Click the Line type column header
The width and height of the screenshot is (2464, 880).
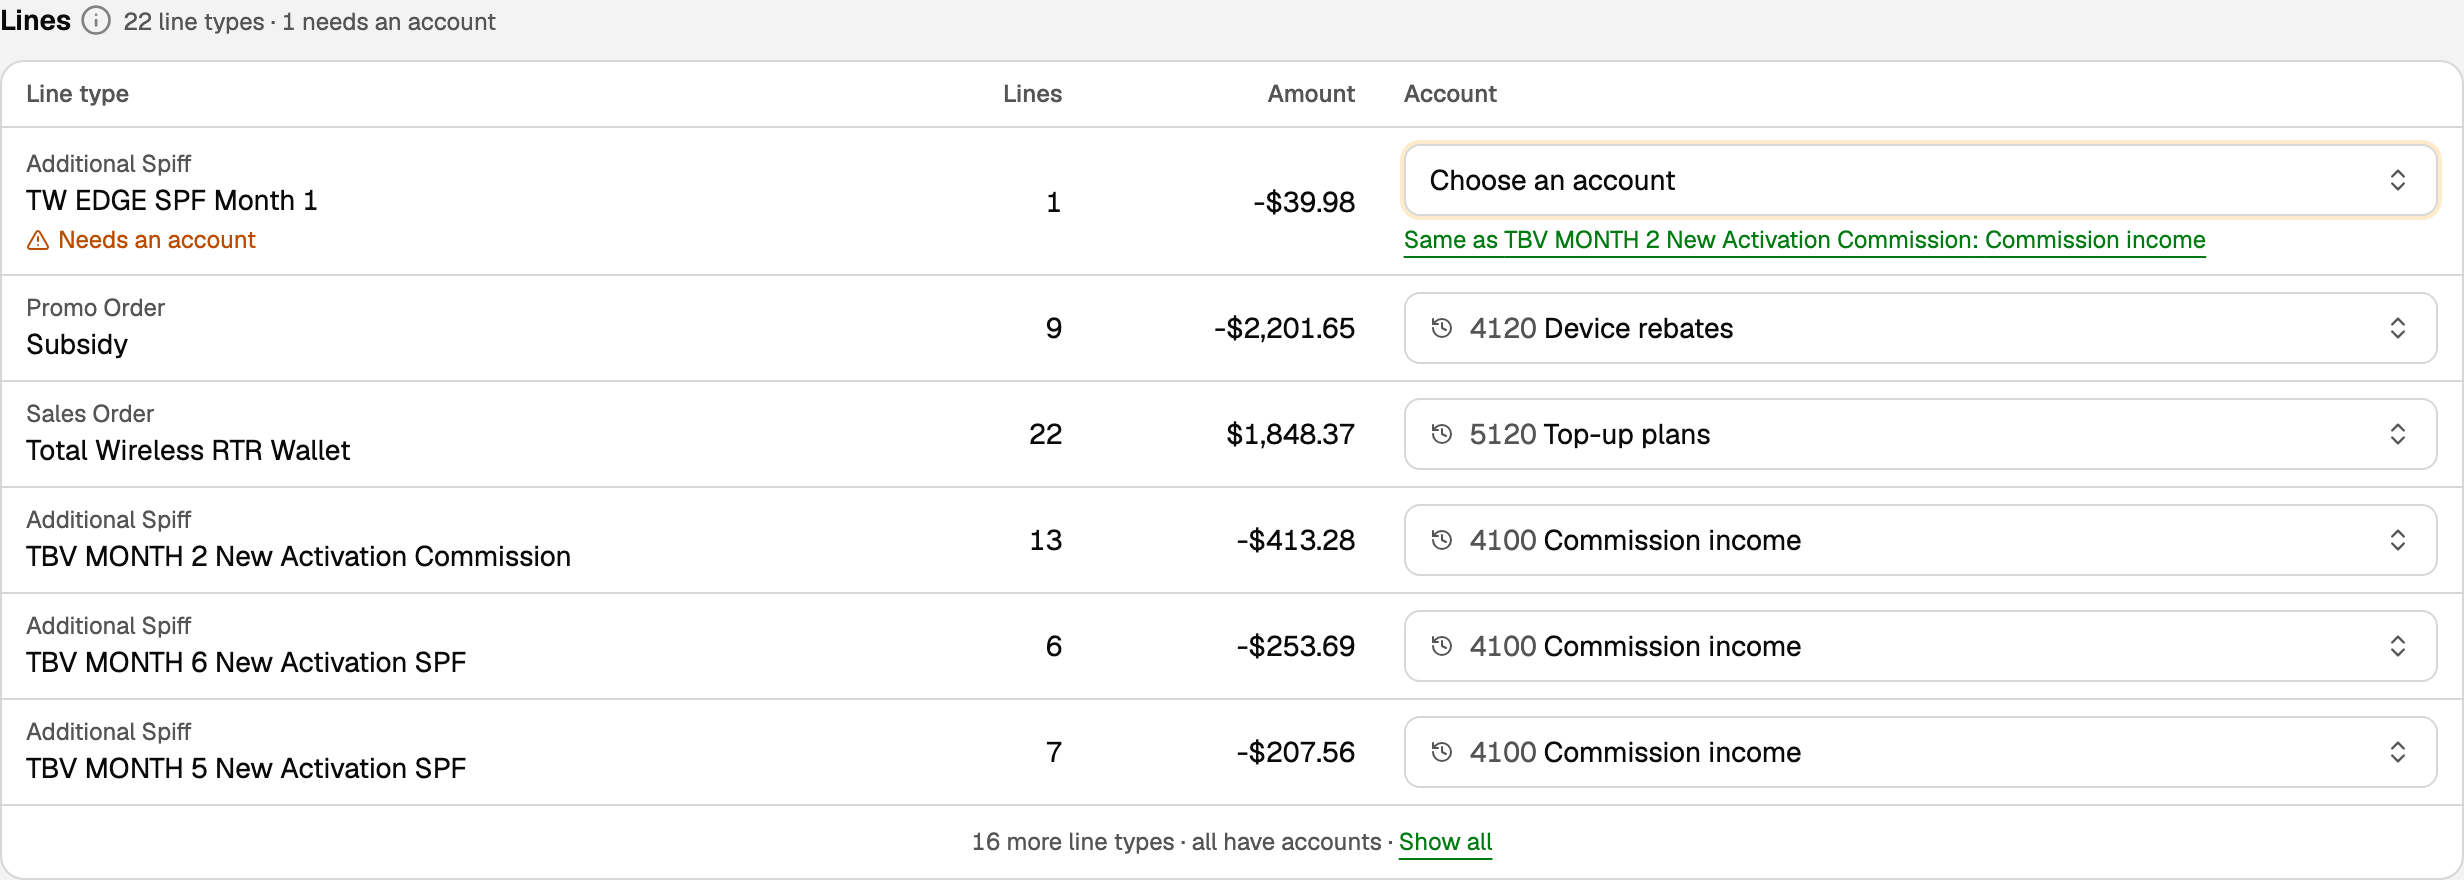[x=77, y=94]
